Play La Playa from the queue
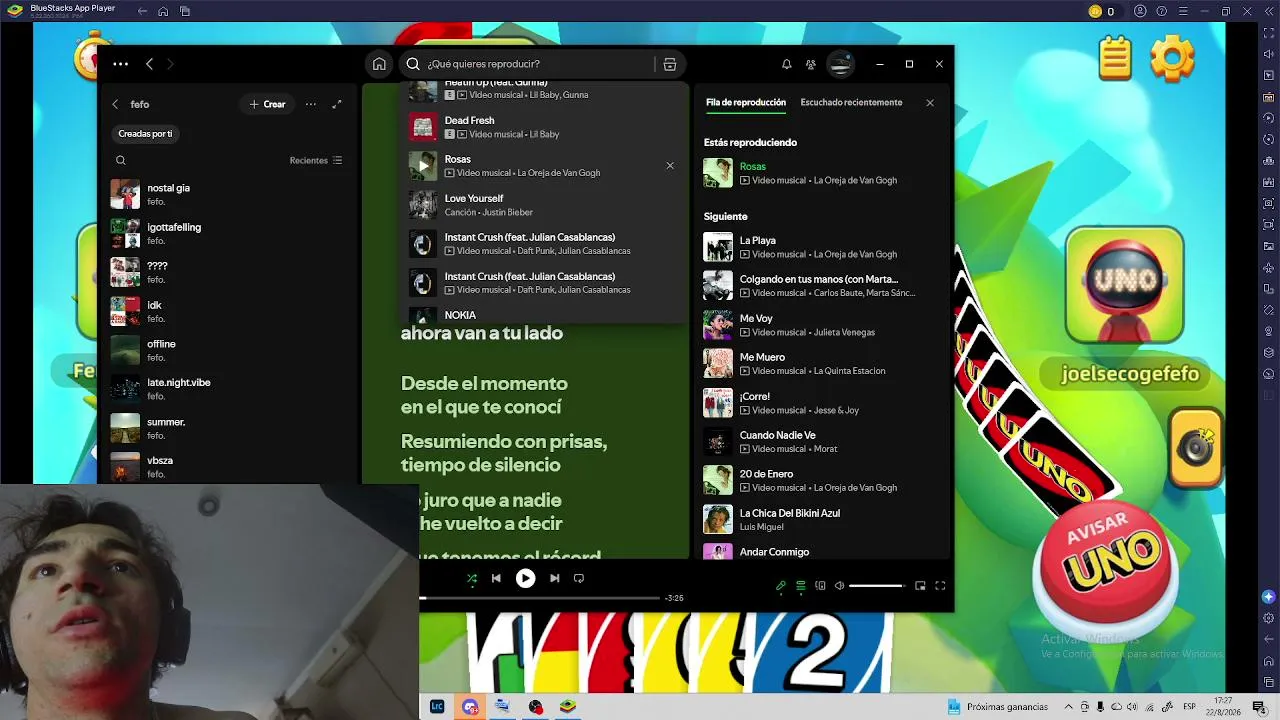This screenshot has height=720, width=1280. click(x=820, y=247)
